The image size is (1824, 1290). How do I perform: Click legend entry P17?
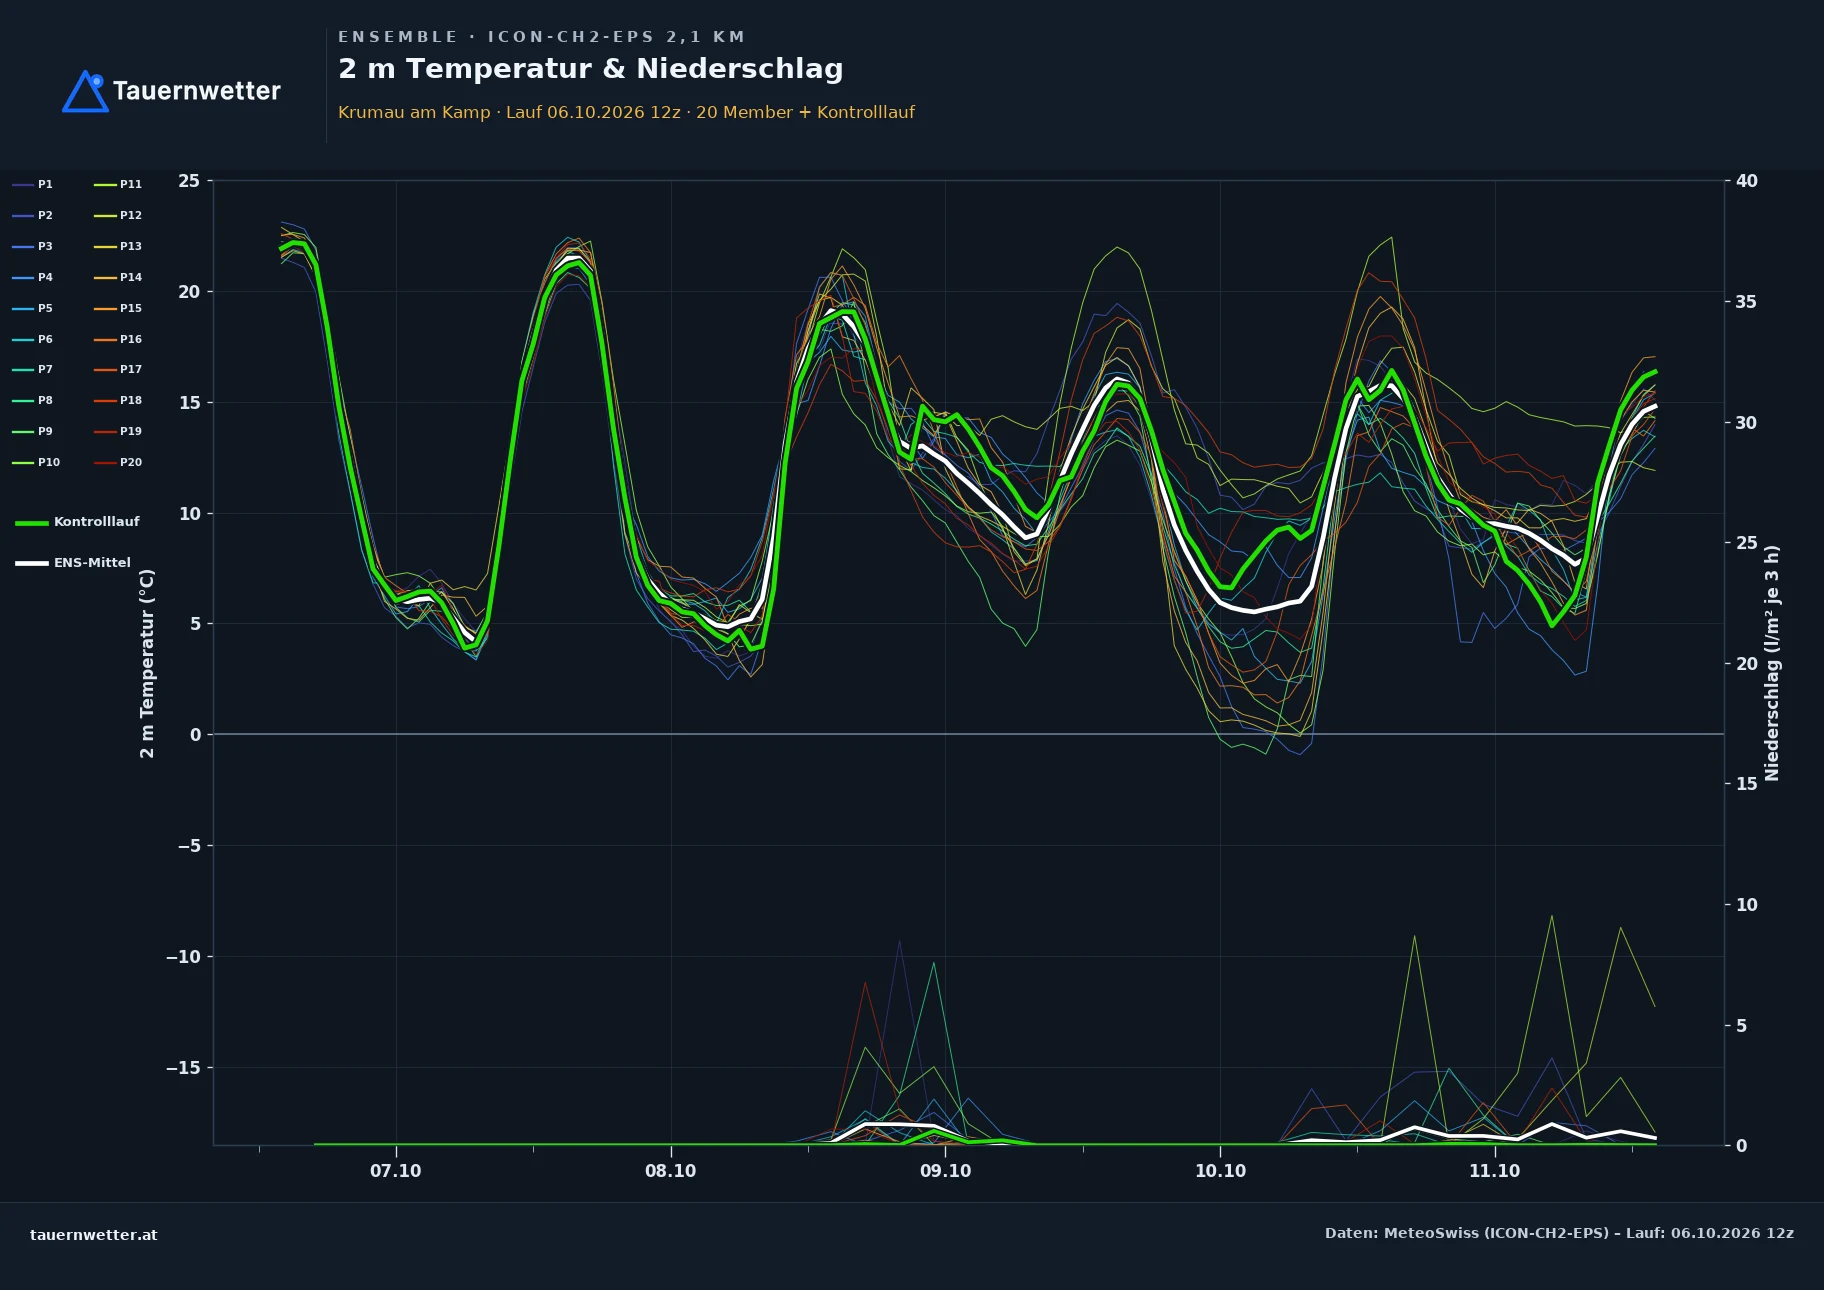click(x=118, y=369)
